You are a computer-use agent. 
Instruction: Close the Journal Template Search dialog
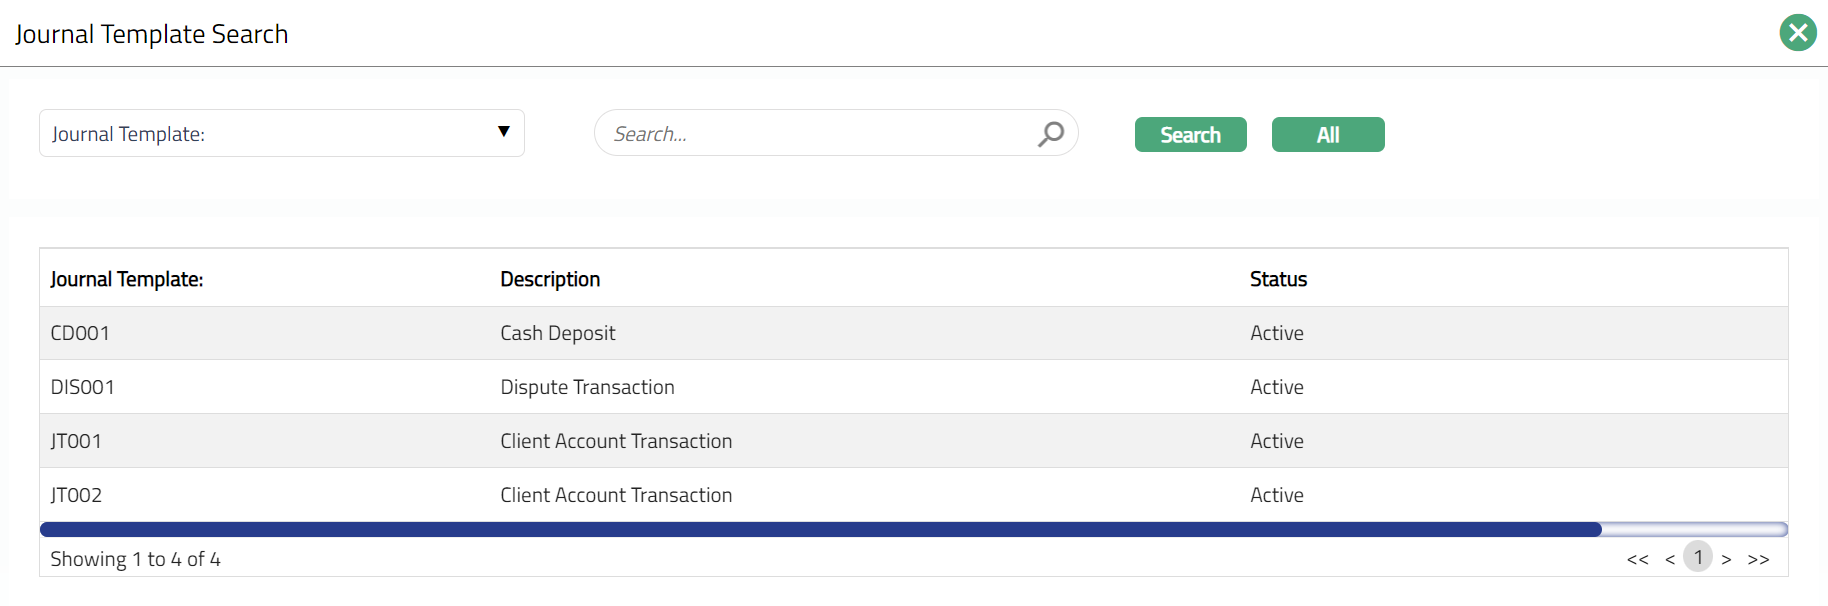click(x=1797, y=33)
